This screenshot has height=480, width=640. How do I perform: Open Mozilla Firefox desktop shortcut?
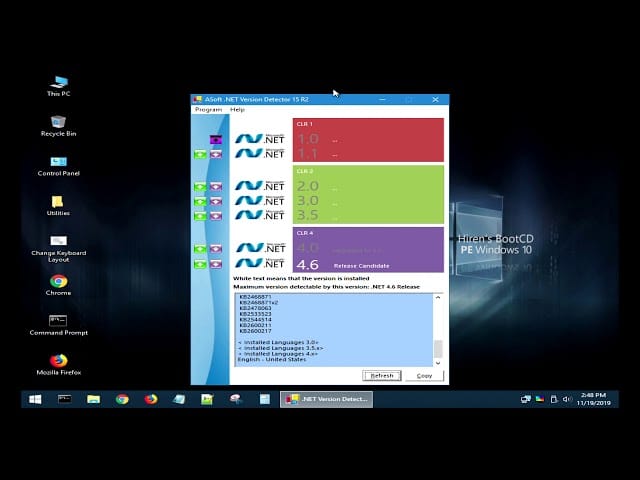tap(59, 365)
